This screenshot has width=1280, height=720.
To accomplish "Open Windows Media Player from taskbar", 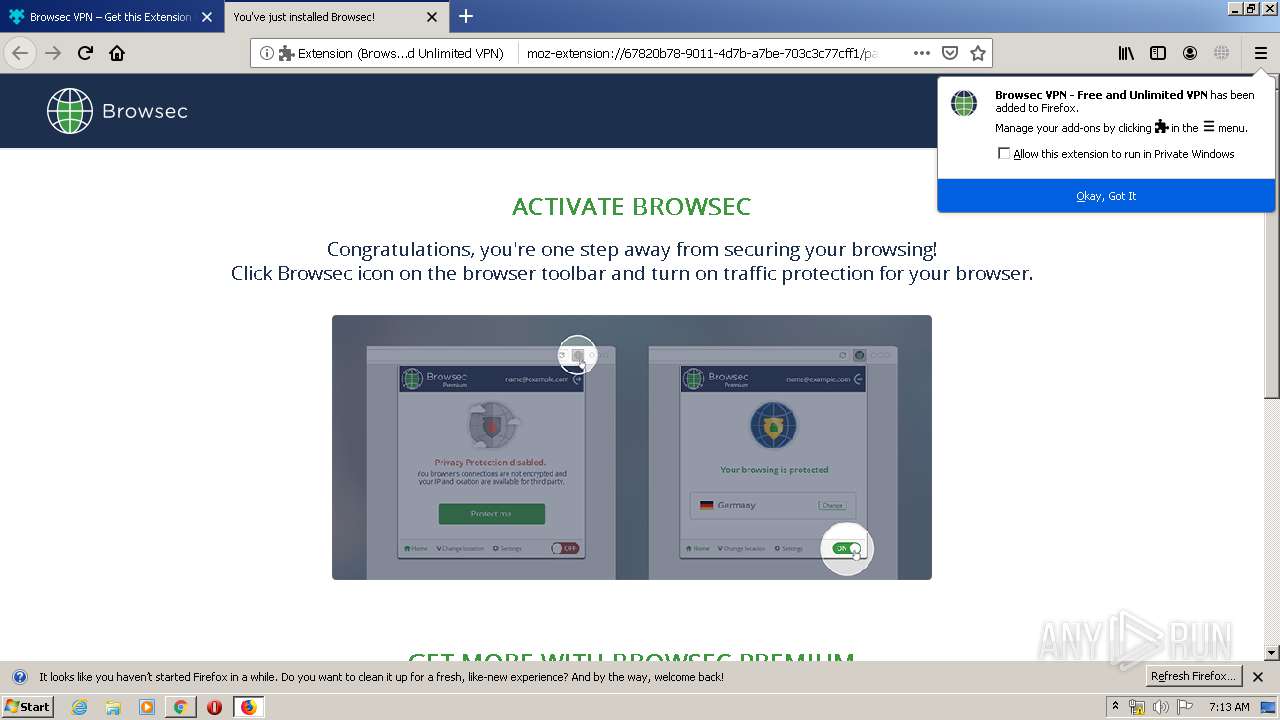I will click(x=147, y=707).
